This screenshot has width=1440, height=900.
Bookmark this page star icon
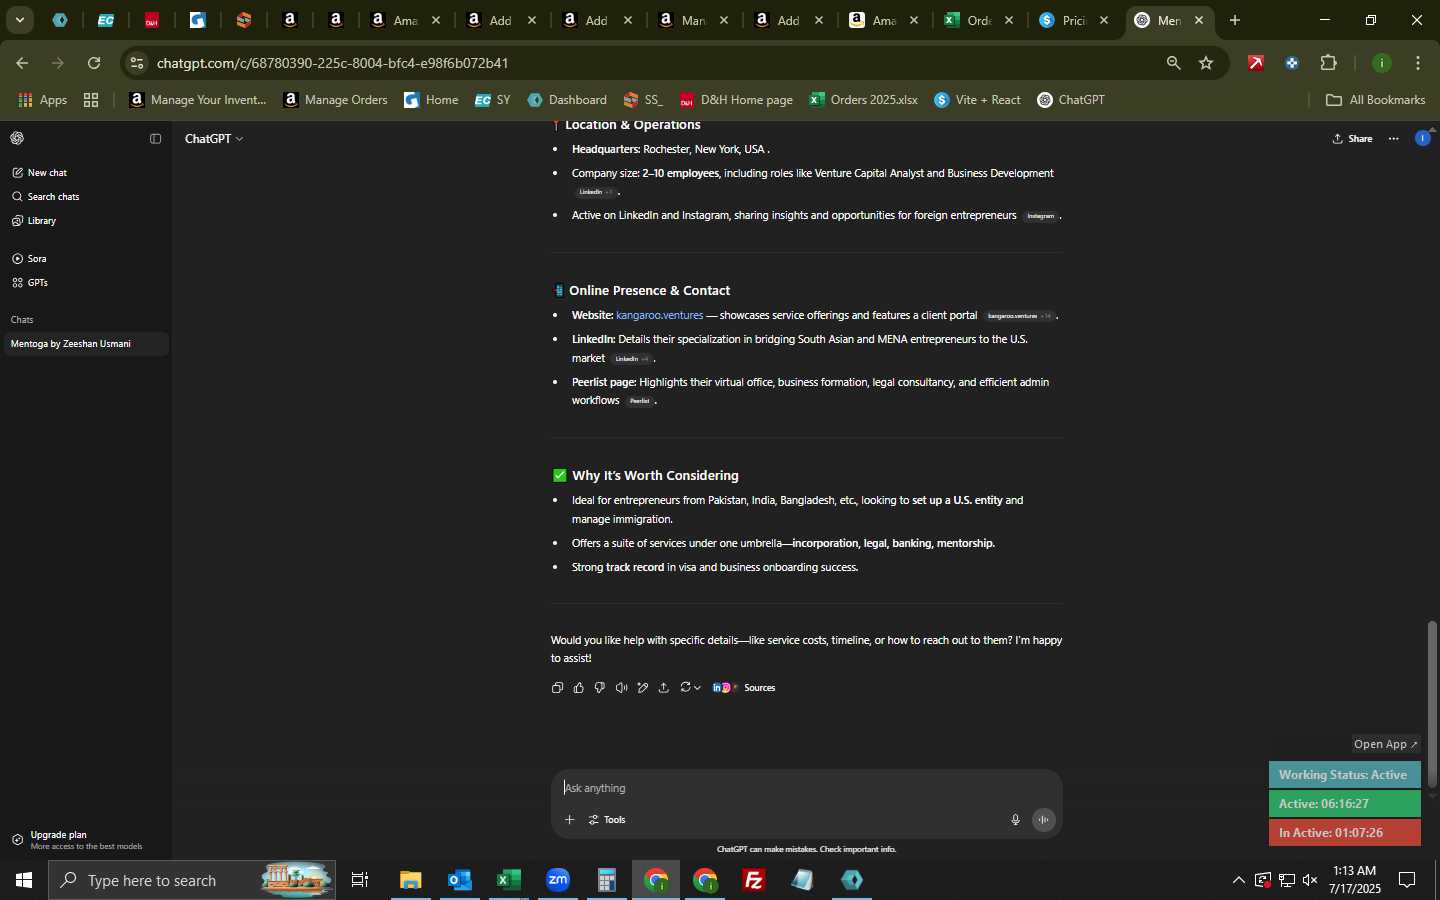tap(1206, 63)
